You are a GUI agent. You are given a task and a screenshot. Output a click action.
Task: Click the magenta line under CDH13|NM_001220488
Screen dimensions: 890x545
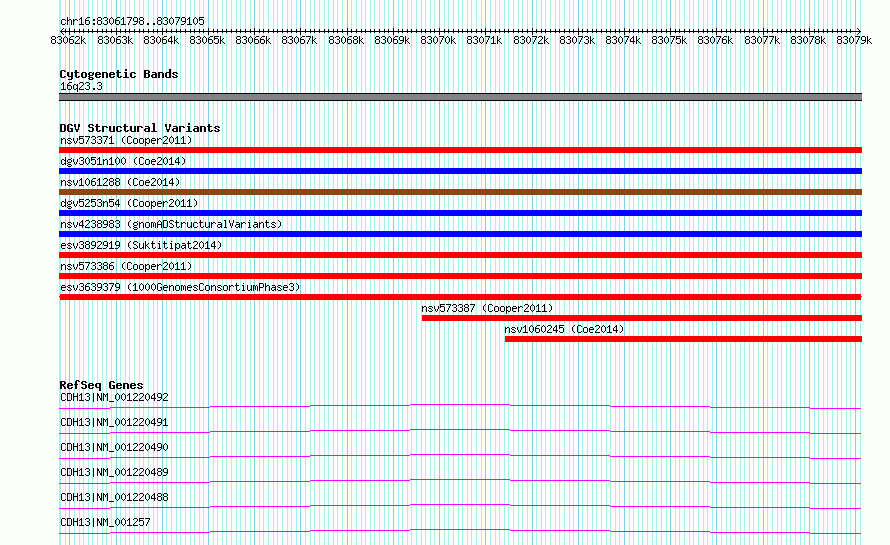click(460, 506)
